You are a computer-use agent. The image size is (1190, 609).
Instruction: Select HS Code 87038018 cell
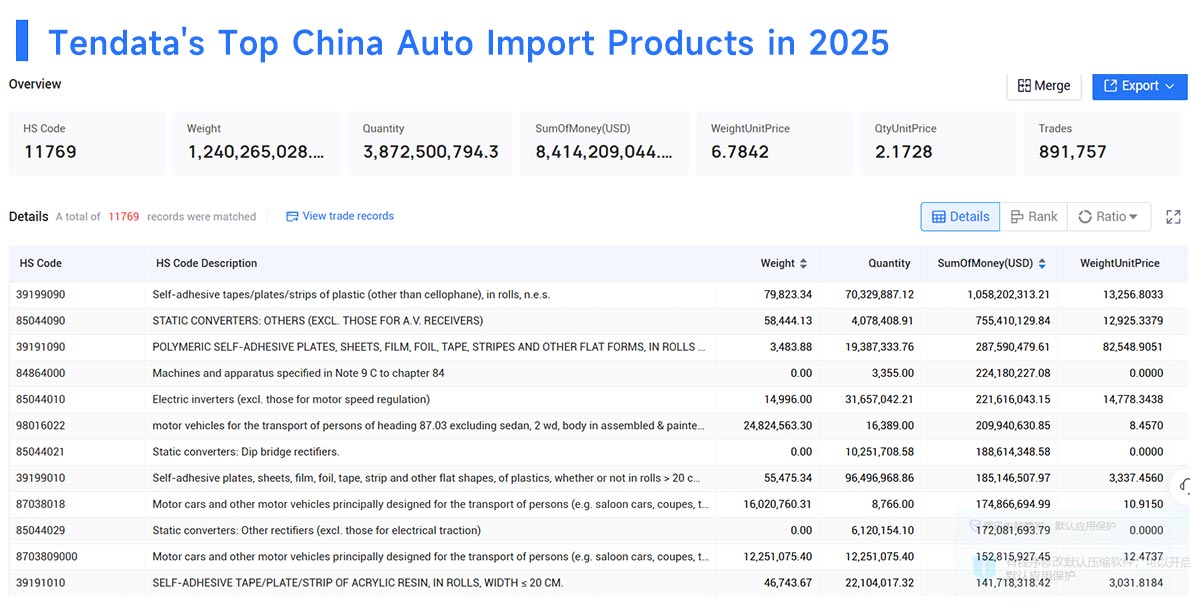(40, 504)
